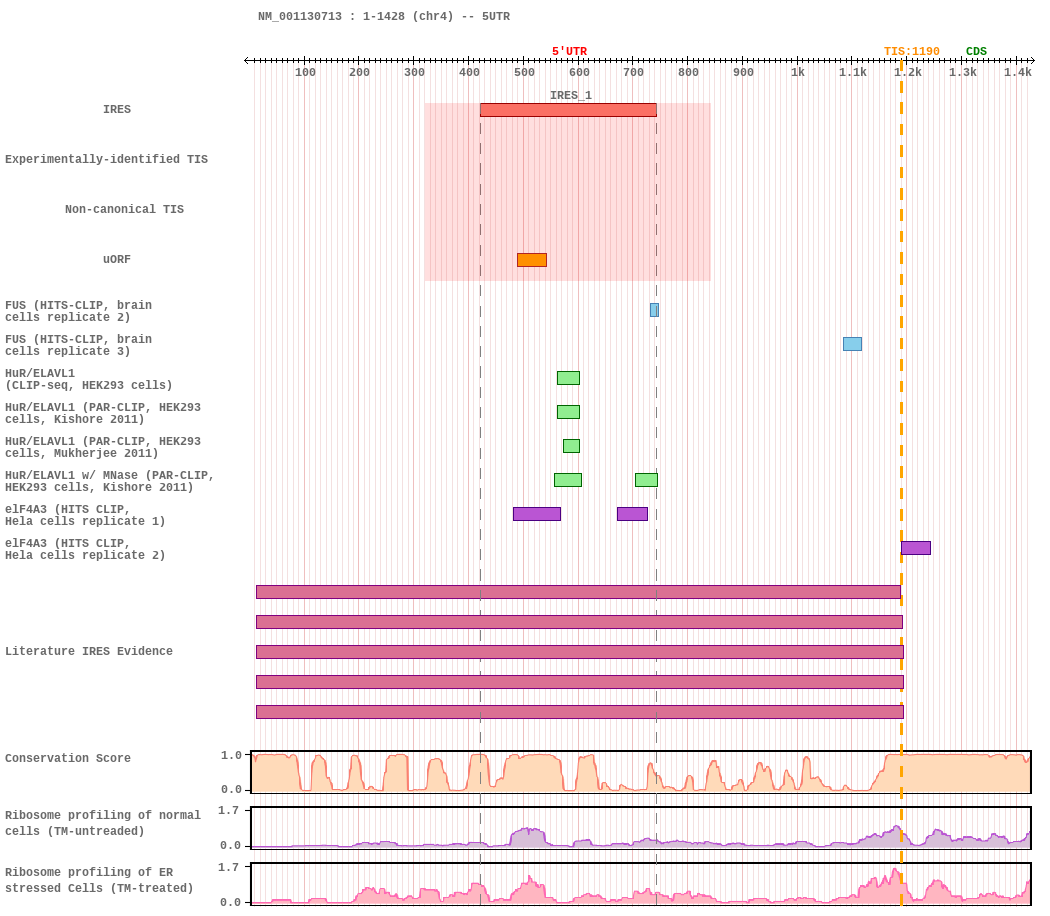This screenshot has width=1050, height=916.
Task: Select the HuR/ELAVL1 CLIP-seq HEK293 label
Action: 88,380
